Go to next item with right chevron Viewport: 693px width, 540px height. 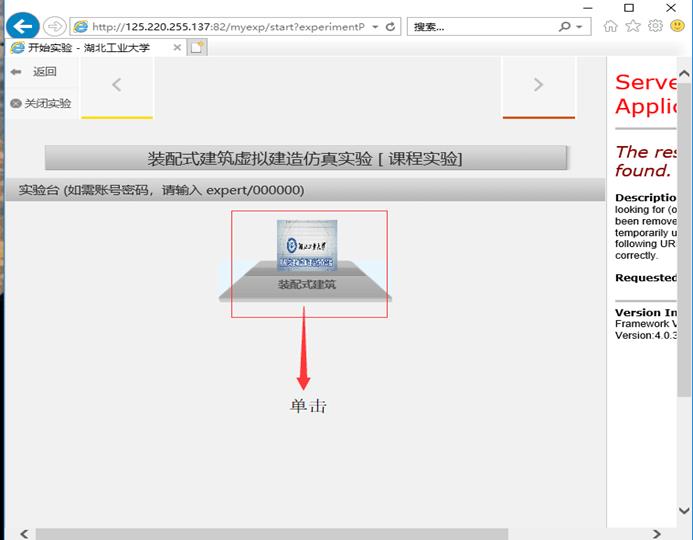(538, 85)
